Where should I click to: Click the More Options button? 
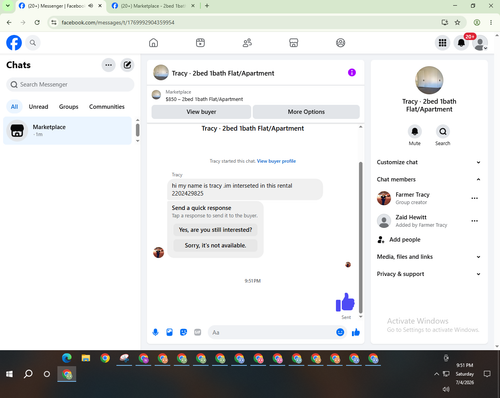(x=306, y=112)
